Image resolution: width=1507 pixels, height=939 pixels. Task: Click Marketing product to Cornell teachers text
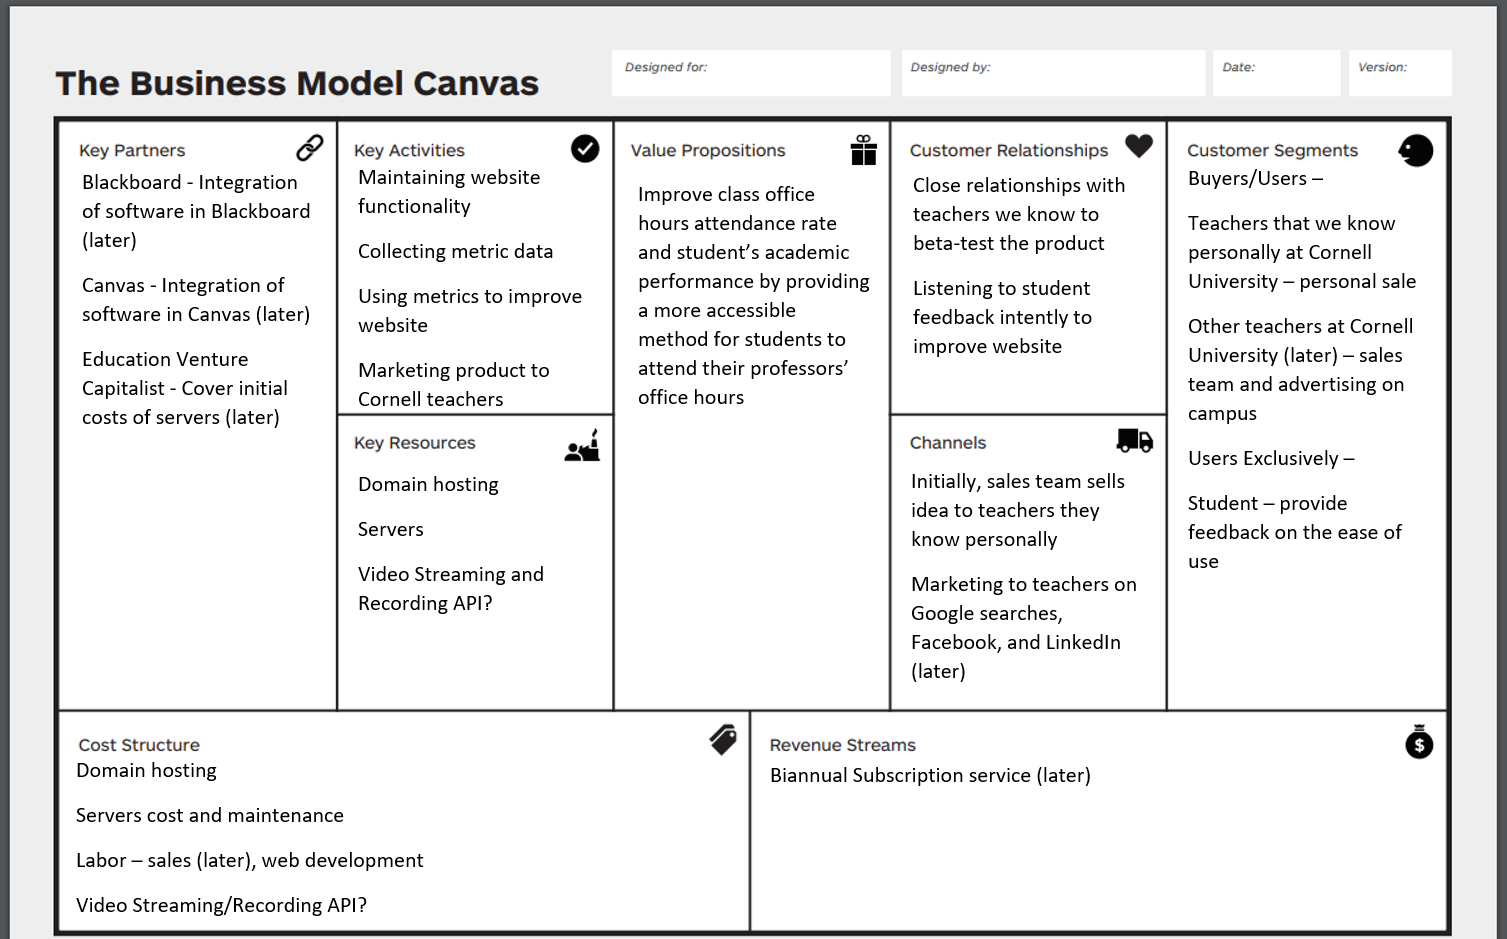tap(454, 385)
